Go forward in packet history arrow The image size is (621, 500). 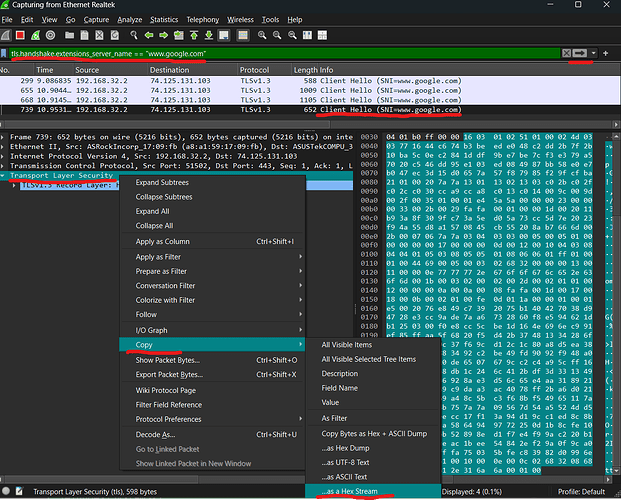point(164,35)
